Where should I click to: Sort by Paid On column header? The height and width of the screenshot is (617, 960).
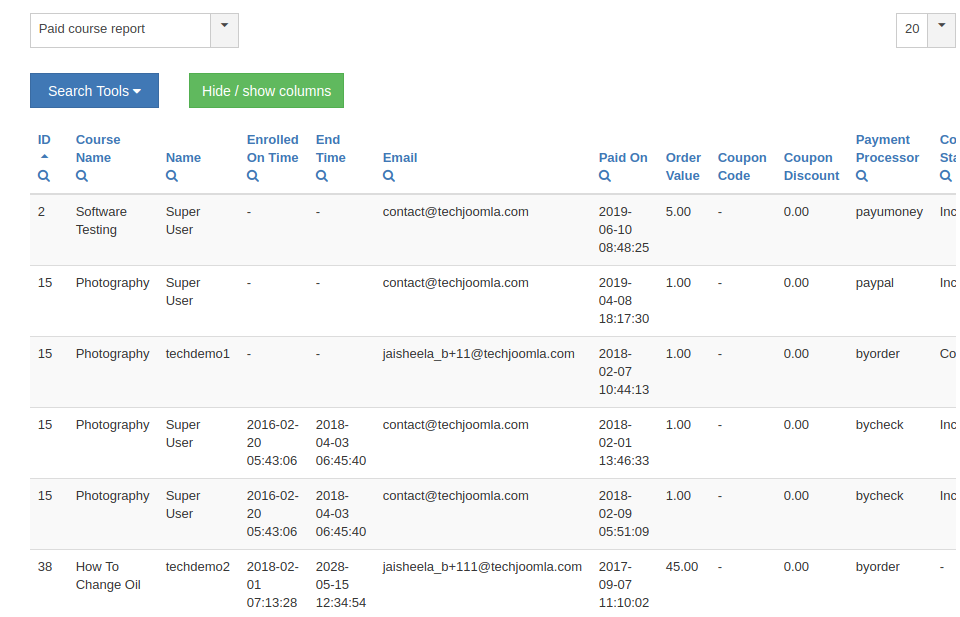coord(623,158)
